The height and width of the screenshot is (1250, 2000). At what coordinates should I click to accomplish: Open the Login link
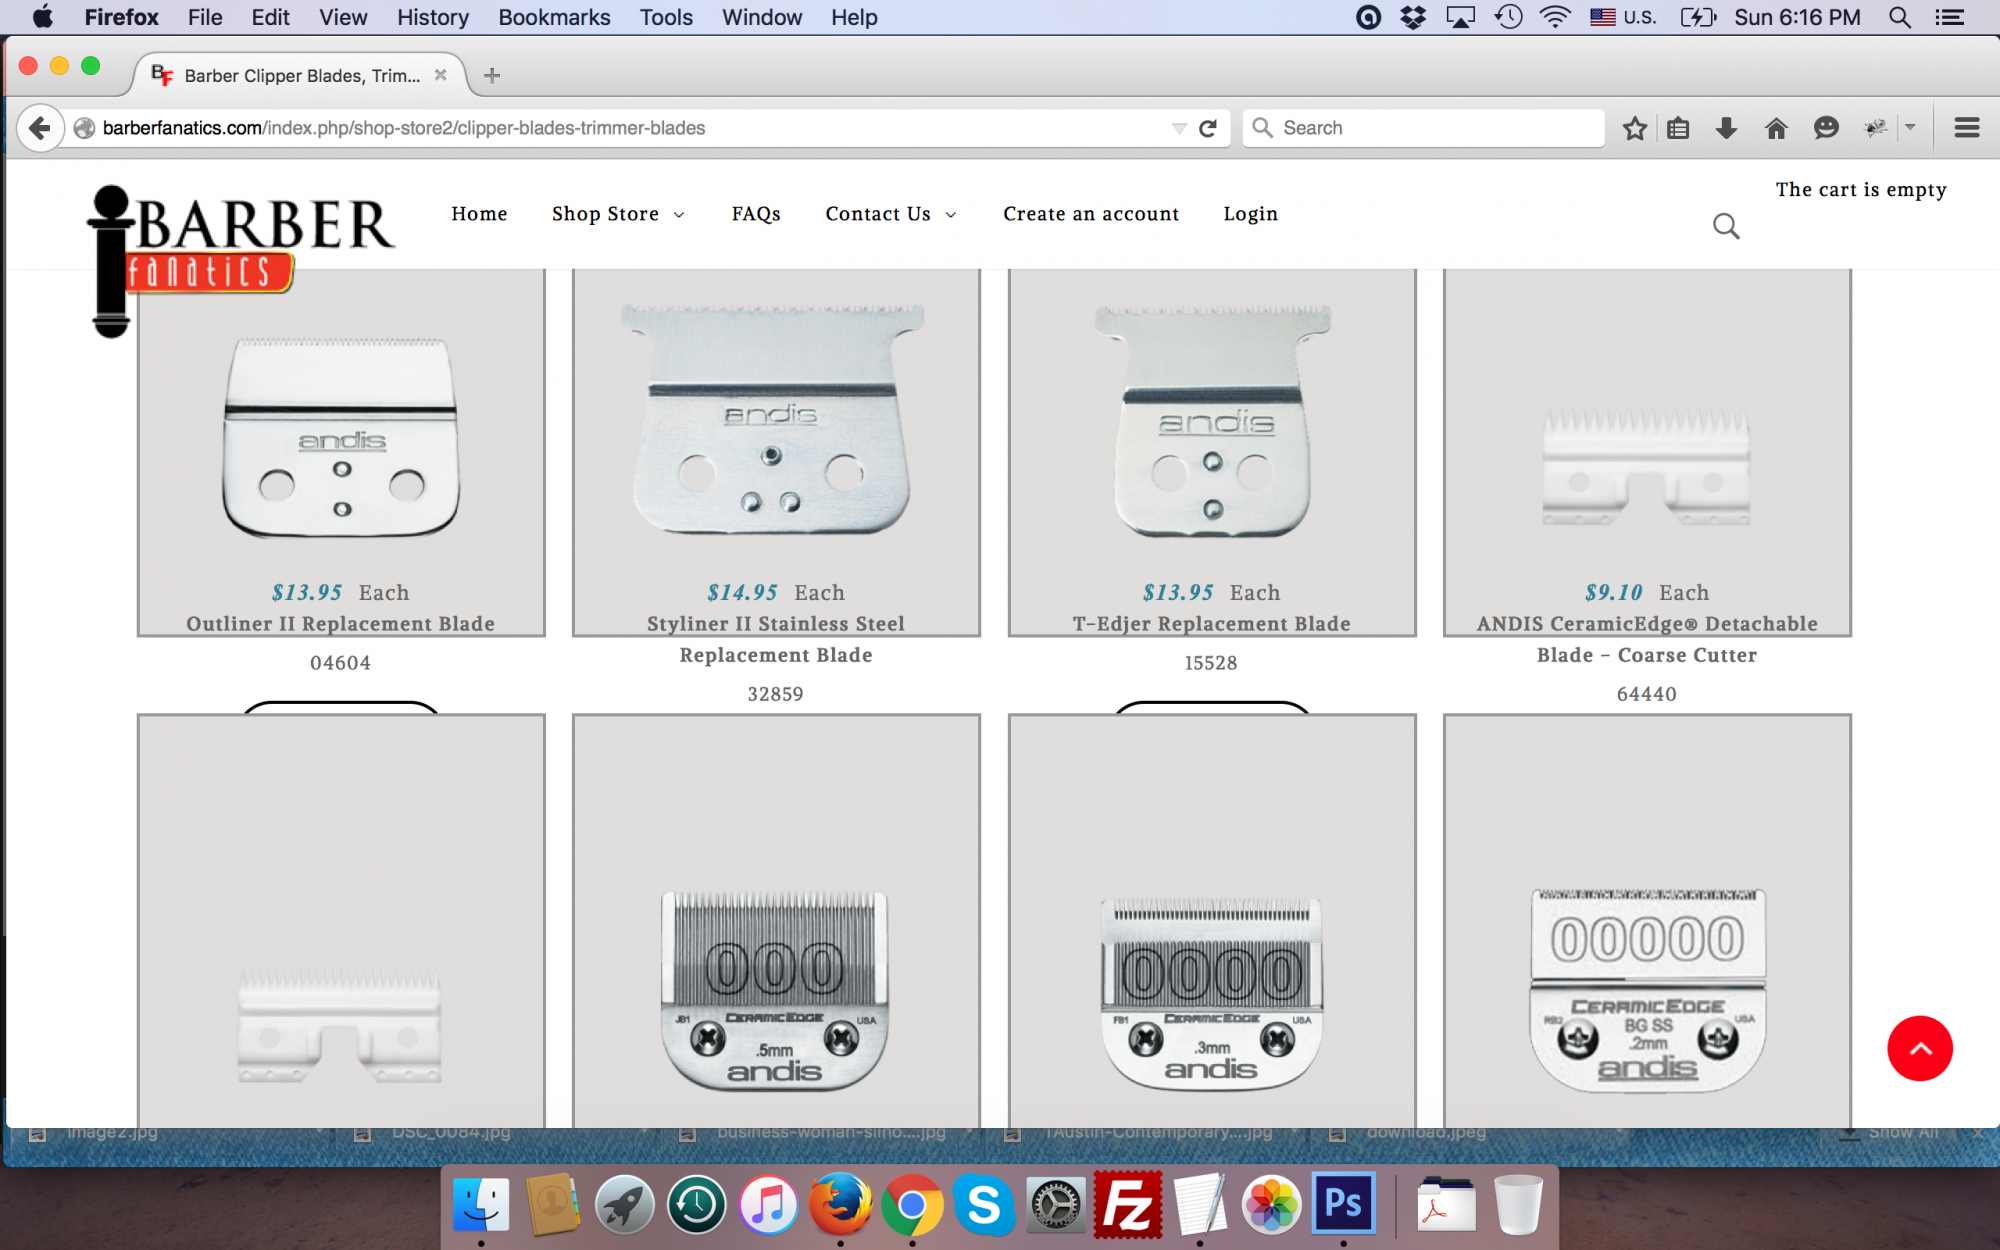(1250, 214)
